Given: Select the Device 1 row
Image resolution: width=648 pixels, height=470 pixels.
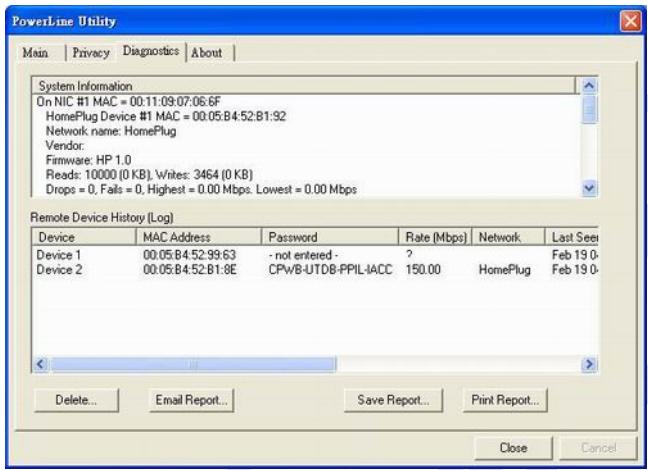Looking at the screenshot, I should (x=315, y=255).
